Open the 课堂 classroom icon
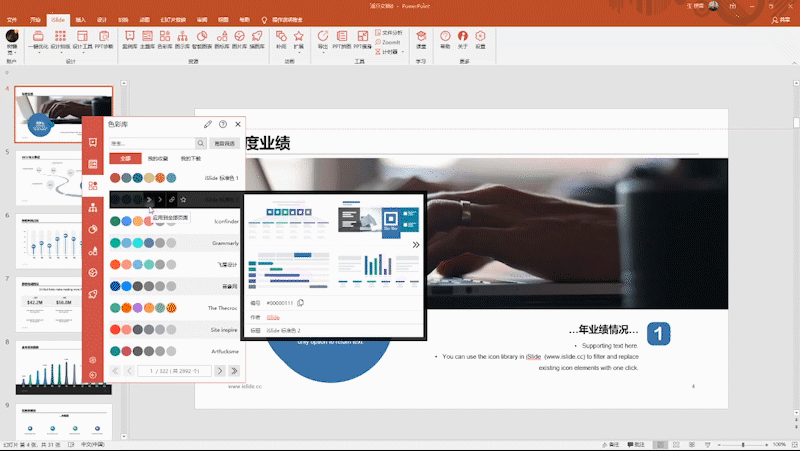The height and width of the screenshot is (451, 800). pos(421,37)
